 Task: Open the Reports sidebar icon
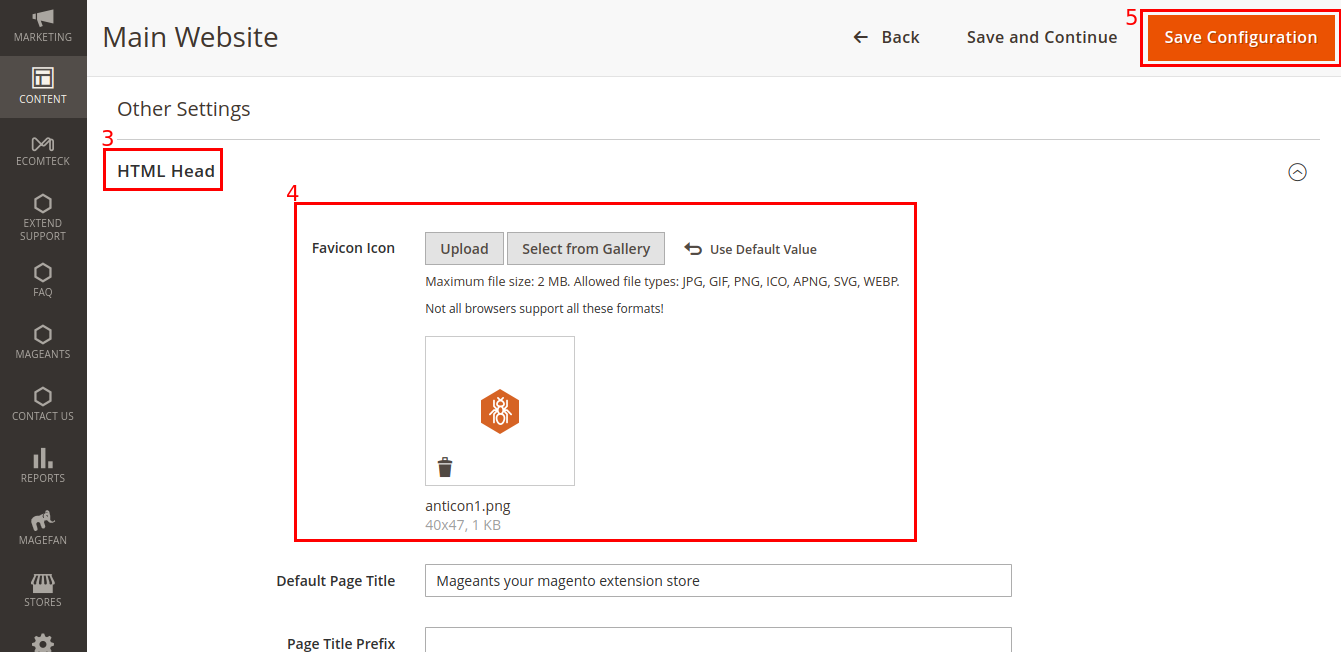[43, 463]
